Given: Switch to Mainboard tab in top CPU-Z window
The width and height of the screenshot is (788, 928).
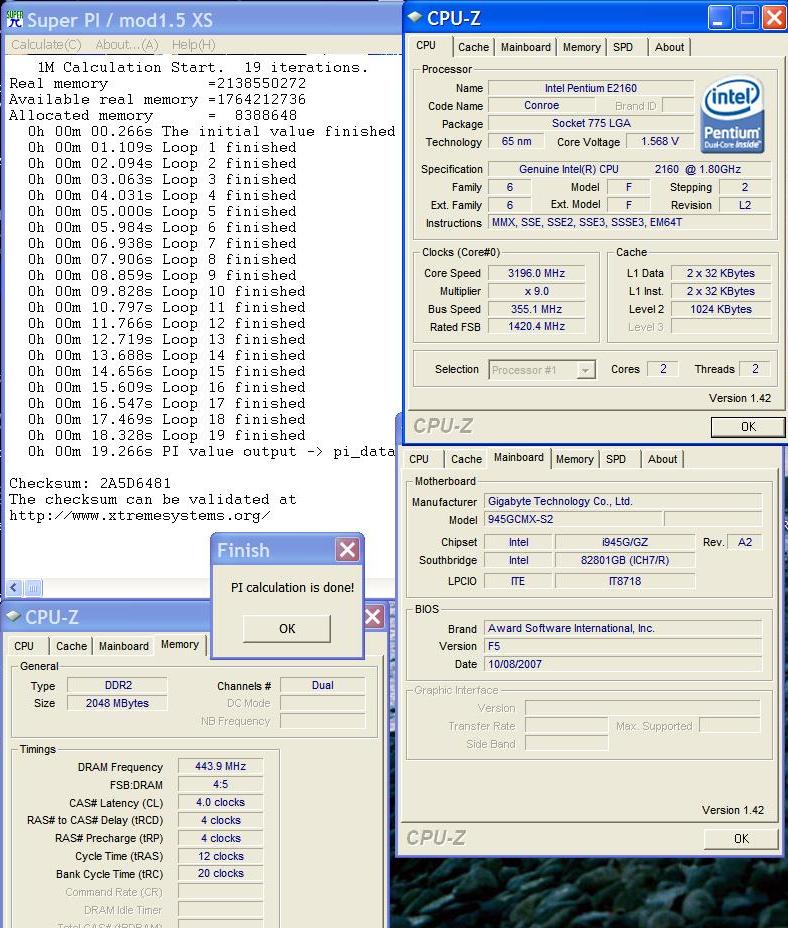Looking at the screenshot, I should [x=526, y=47].
